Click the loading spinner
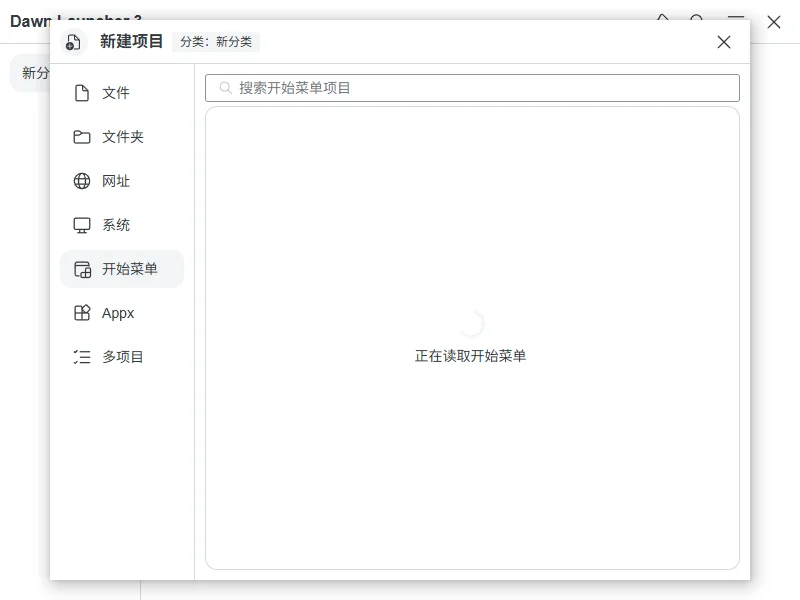 pyautogui.click(x=471, y=323)
